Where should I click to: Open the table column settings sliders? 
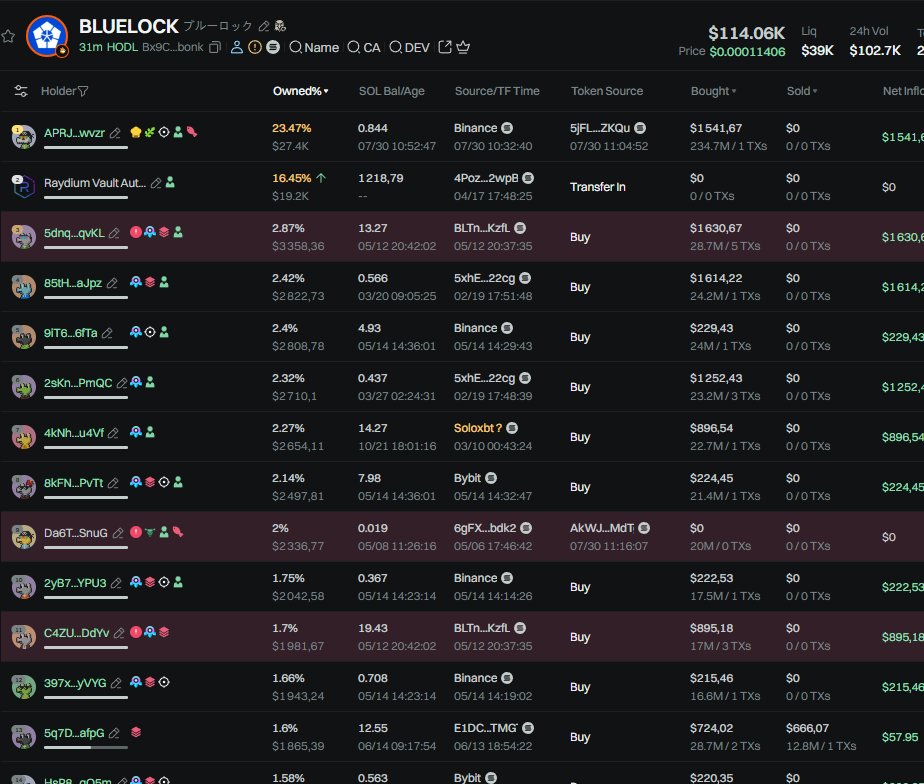pos(21,91)
